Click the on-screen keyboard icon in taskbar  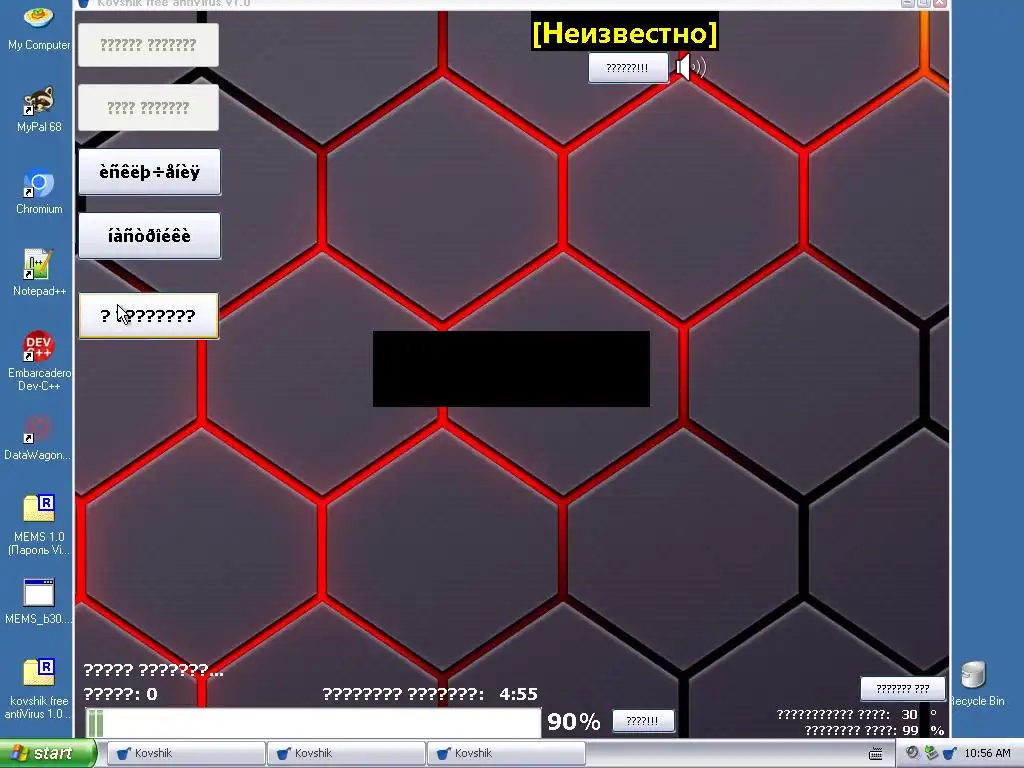coord(876,754)
